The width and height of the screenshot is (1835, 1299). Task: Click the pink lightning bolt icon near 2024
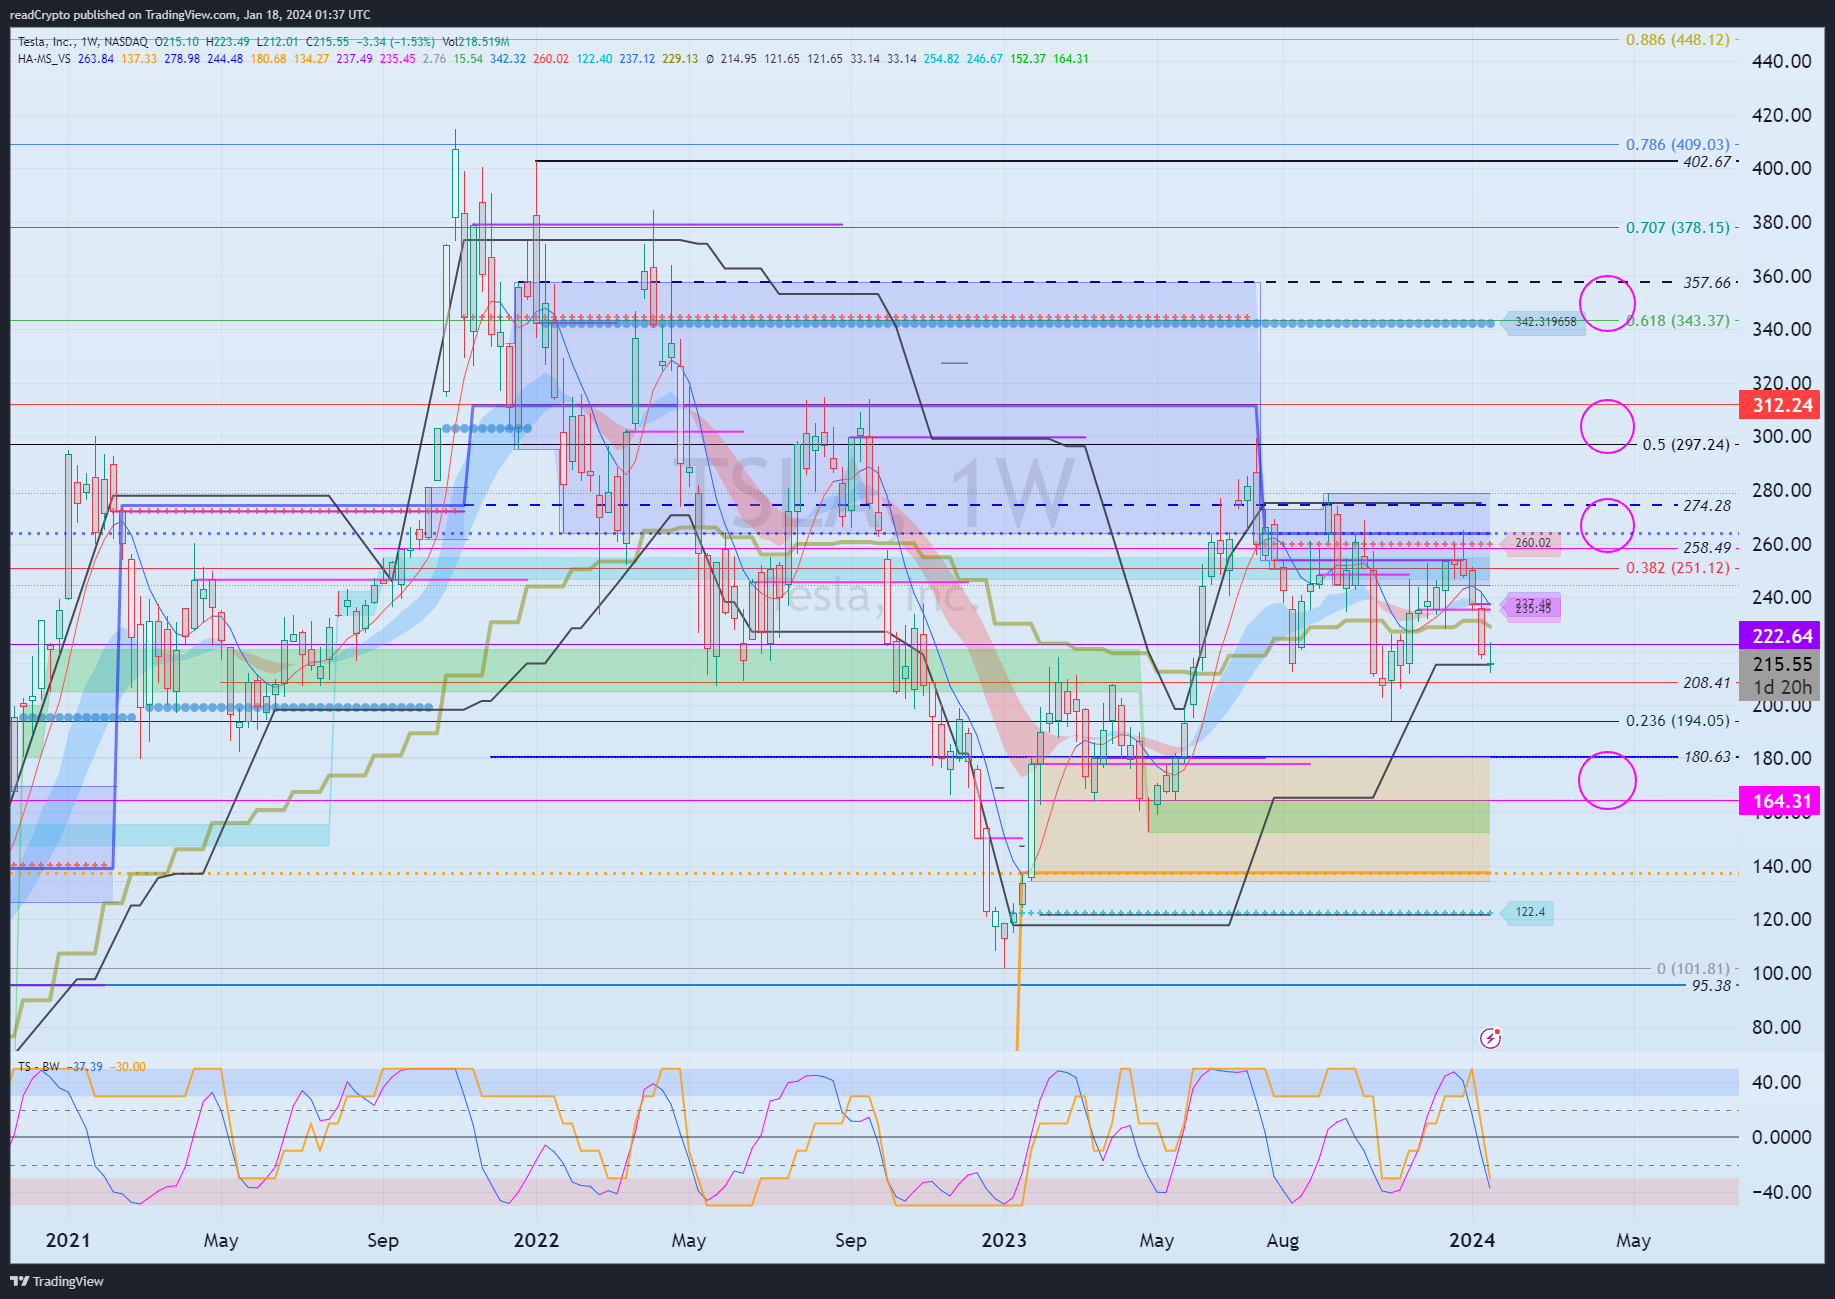click(1490, 1038)
